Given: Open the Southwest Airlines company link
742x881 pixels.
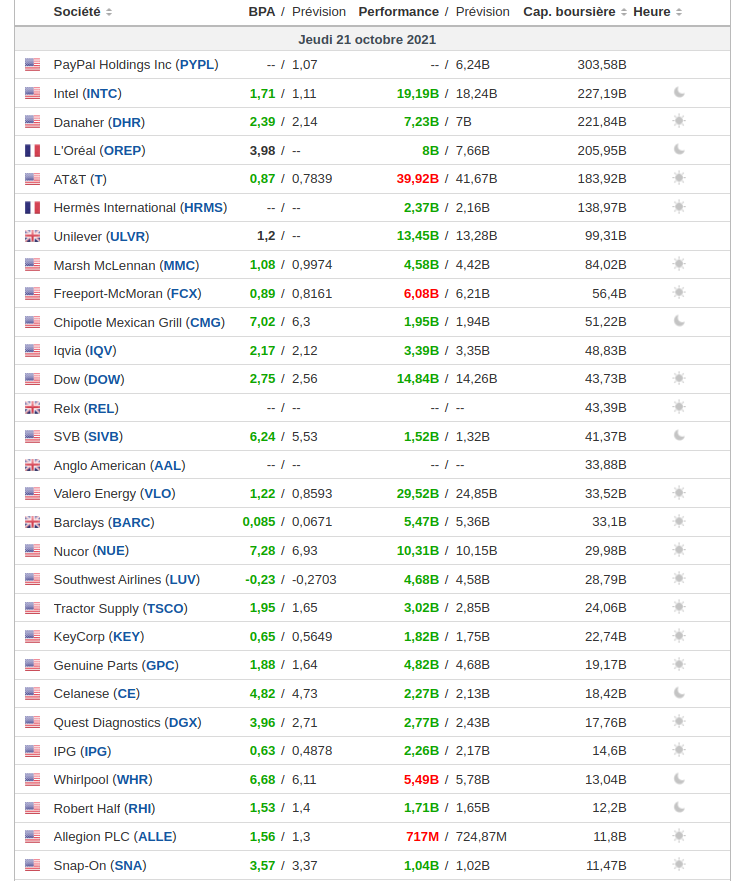Looking at the screenshot, I should pos(126,580).
